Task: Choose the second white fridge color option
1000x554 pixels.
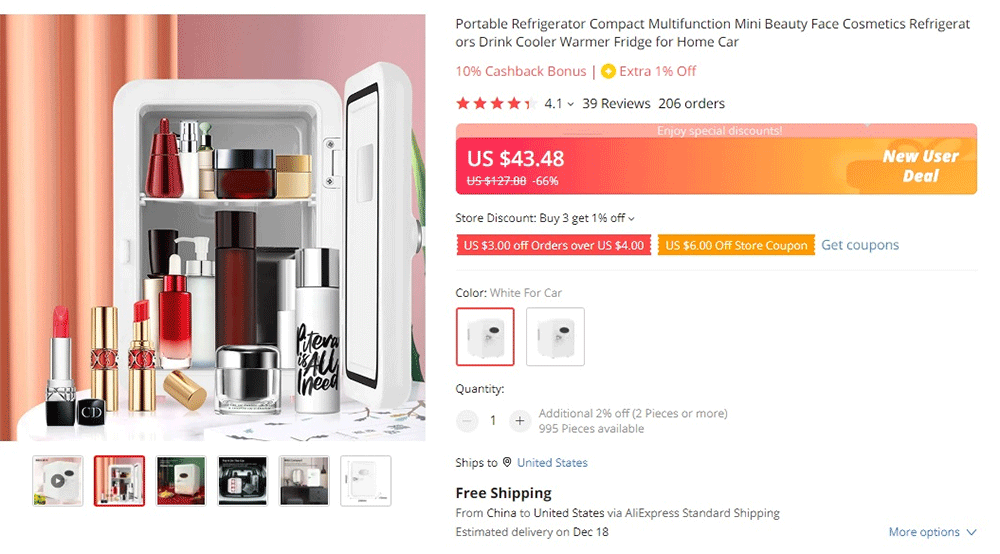Action: pyautogui.click(x=555, y=337)
